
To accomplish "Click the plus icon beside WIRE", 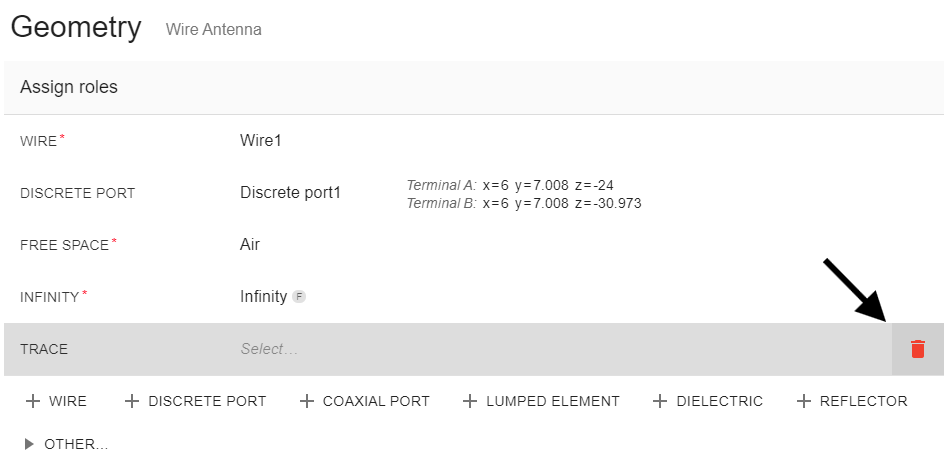I will pos(33,401).
